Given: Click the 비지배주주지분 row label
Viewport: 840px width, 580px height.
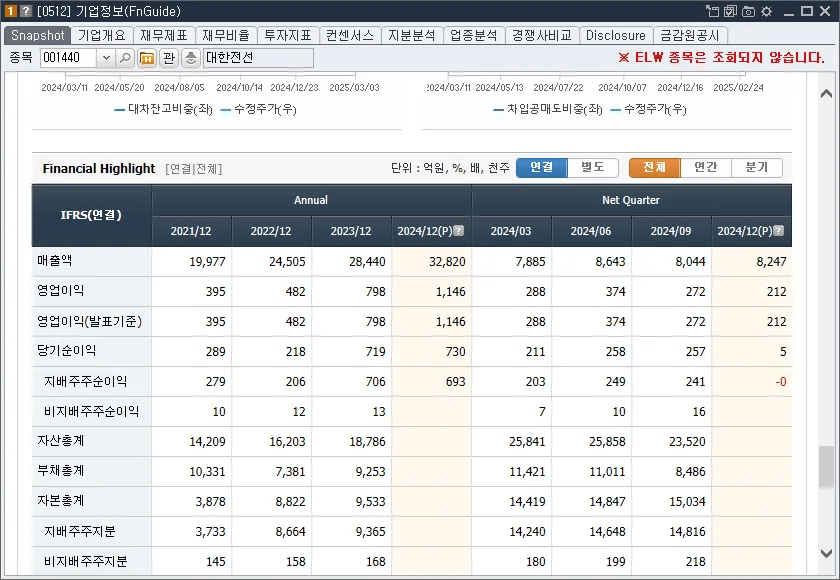Looking at the screenshot, I should point(85,561).
